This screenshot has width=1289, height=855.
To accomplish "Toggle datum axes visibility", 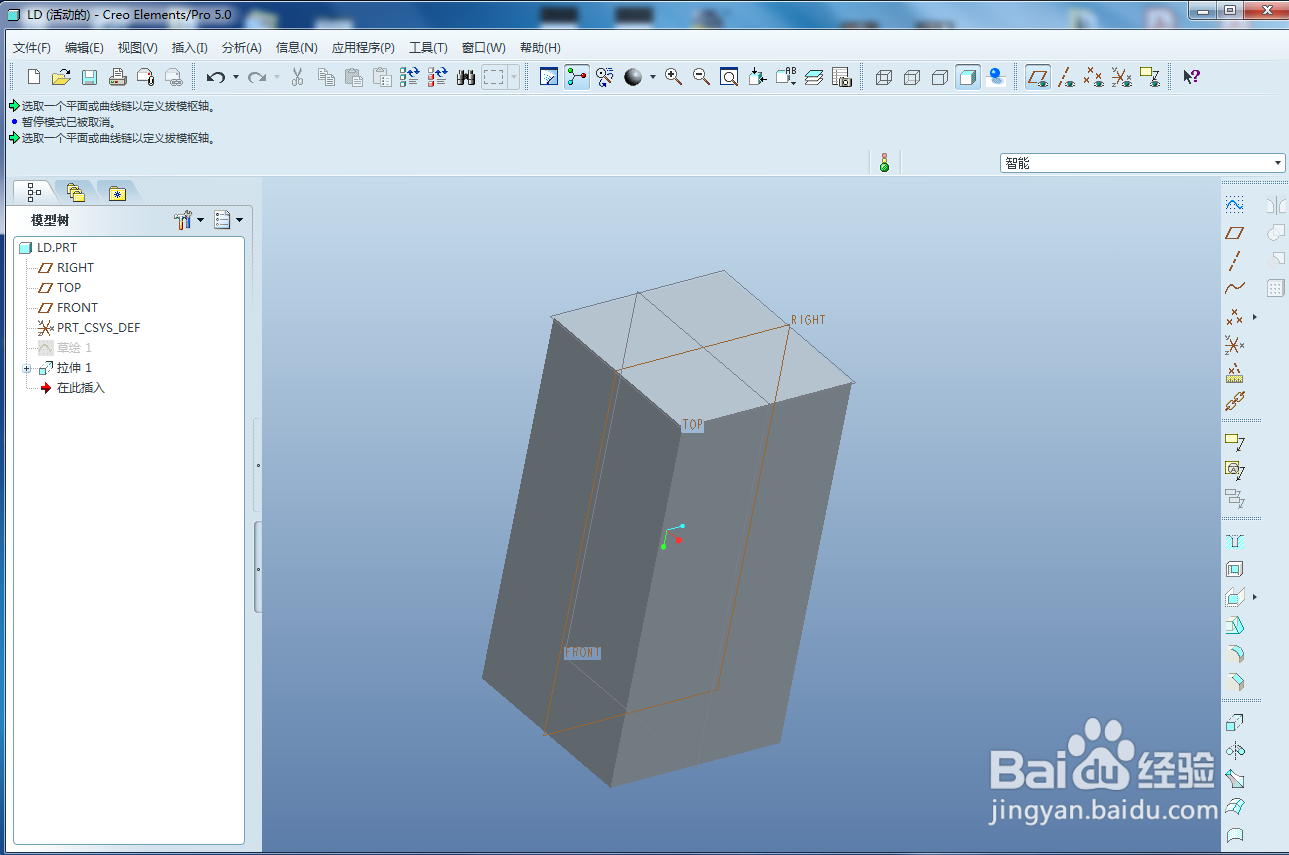I will [1066, 77].
